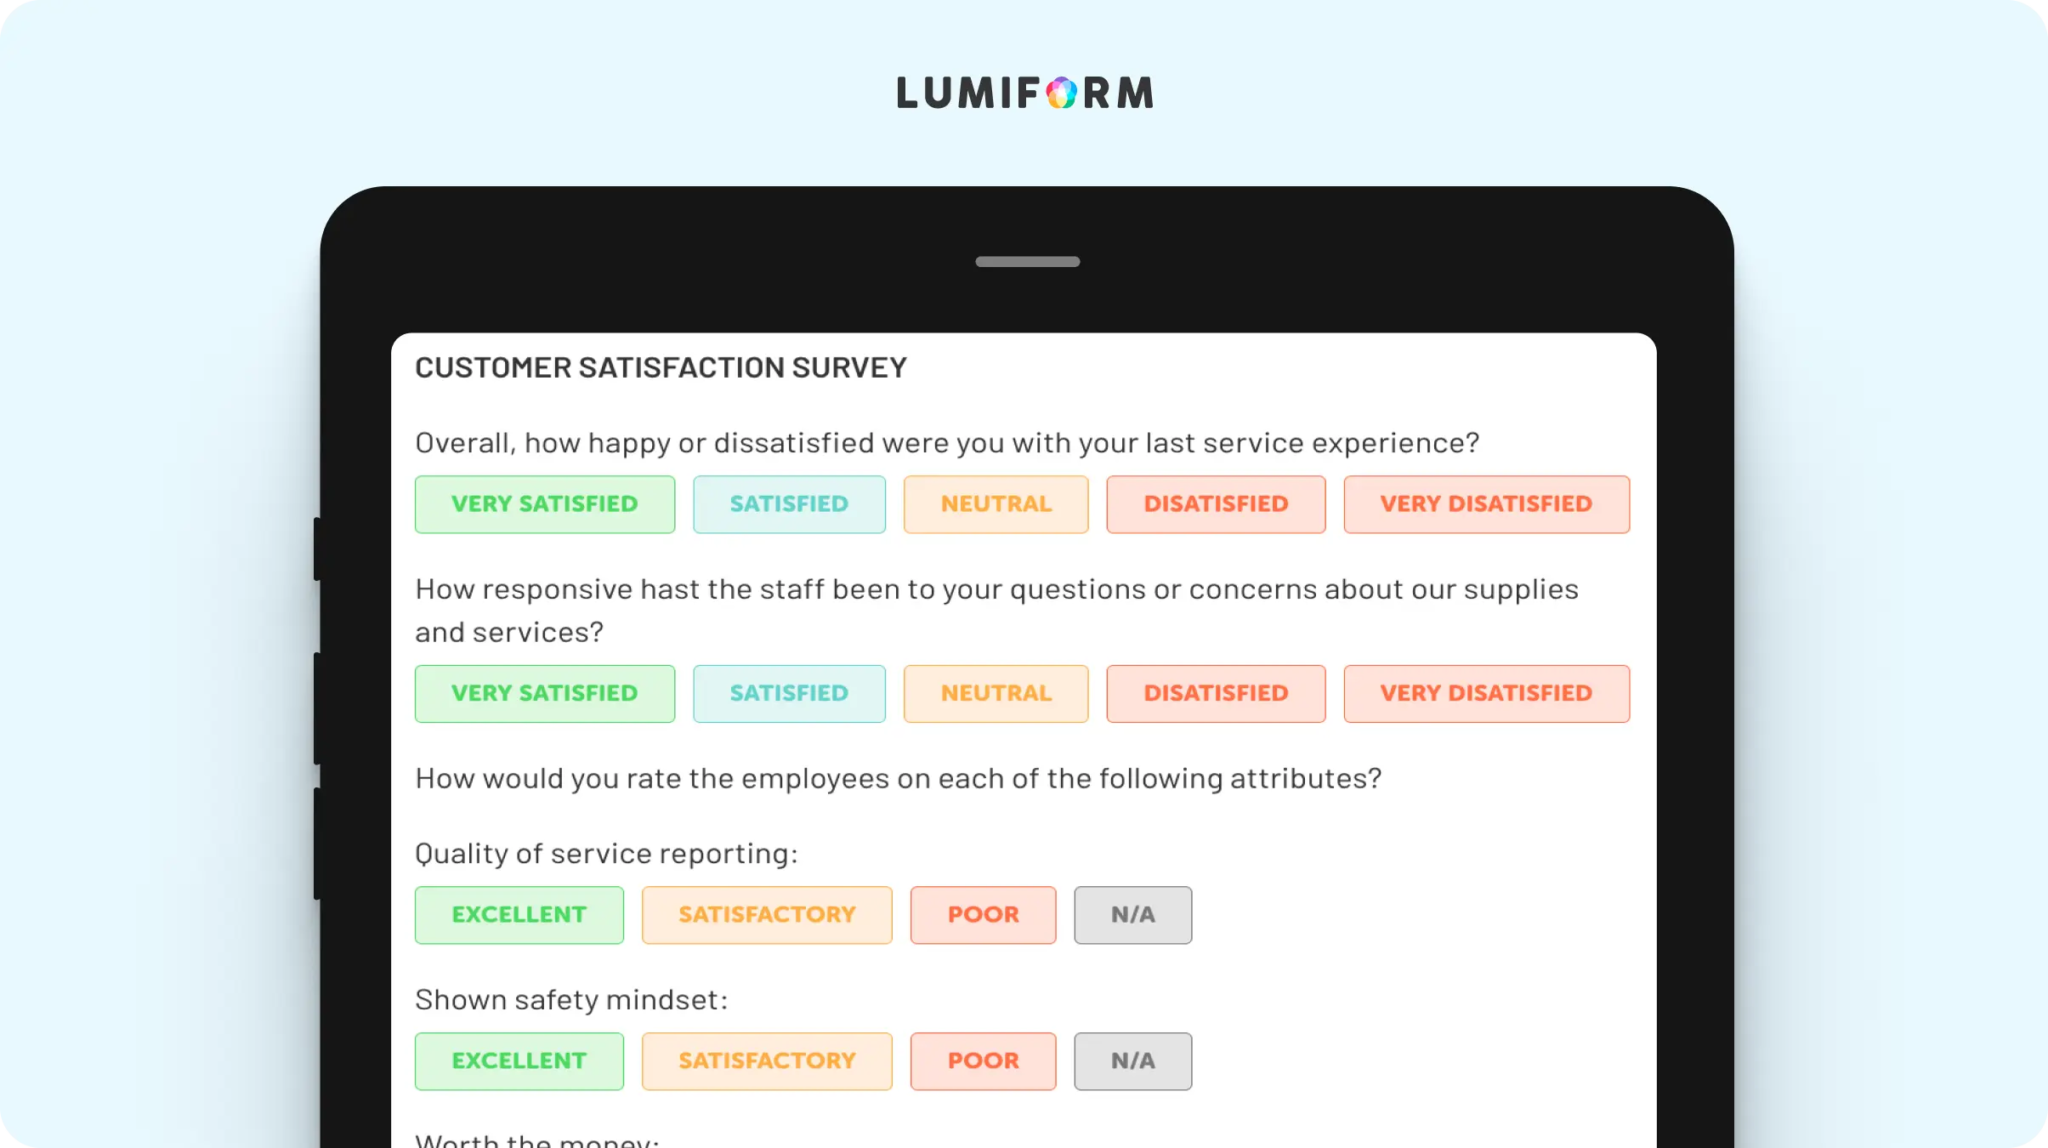Rate service reporting quality as Excellent
Image resolution: width=2048 pixels, height=1148 pixels.
coord(519,915)
